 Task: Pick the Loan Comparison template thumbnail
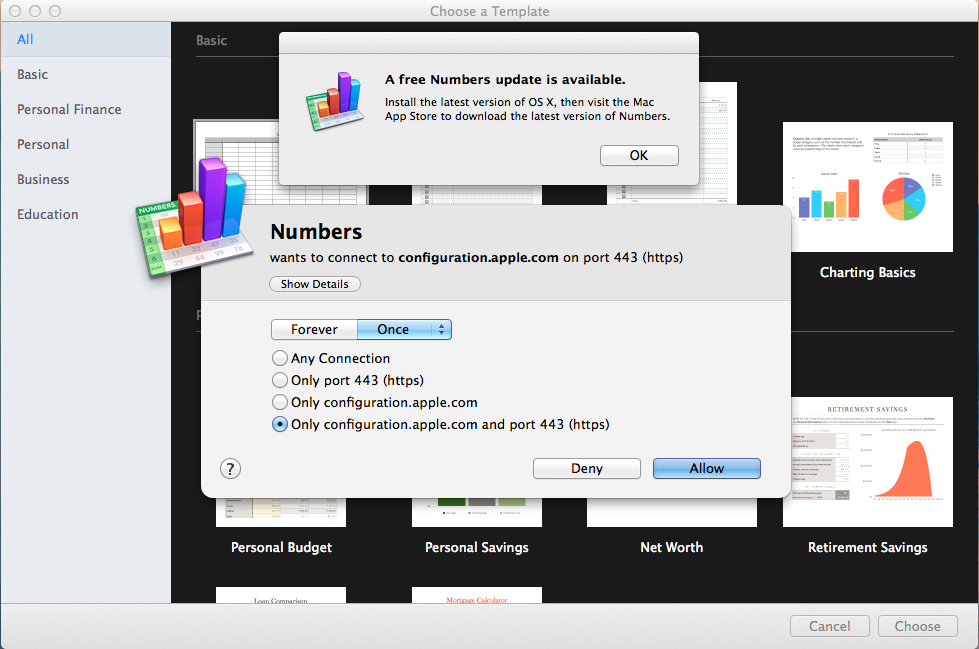(281, 595)
